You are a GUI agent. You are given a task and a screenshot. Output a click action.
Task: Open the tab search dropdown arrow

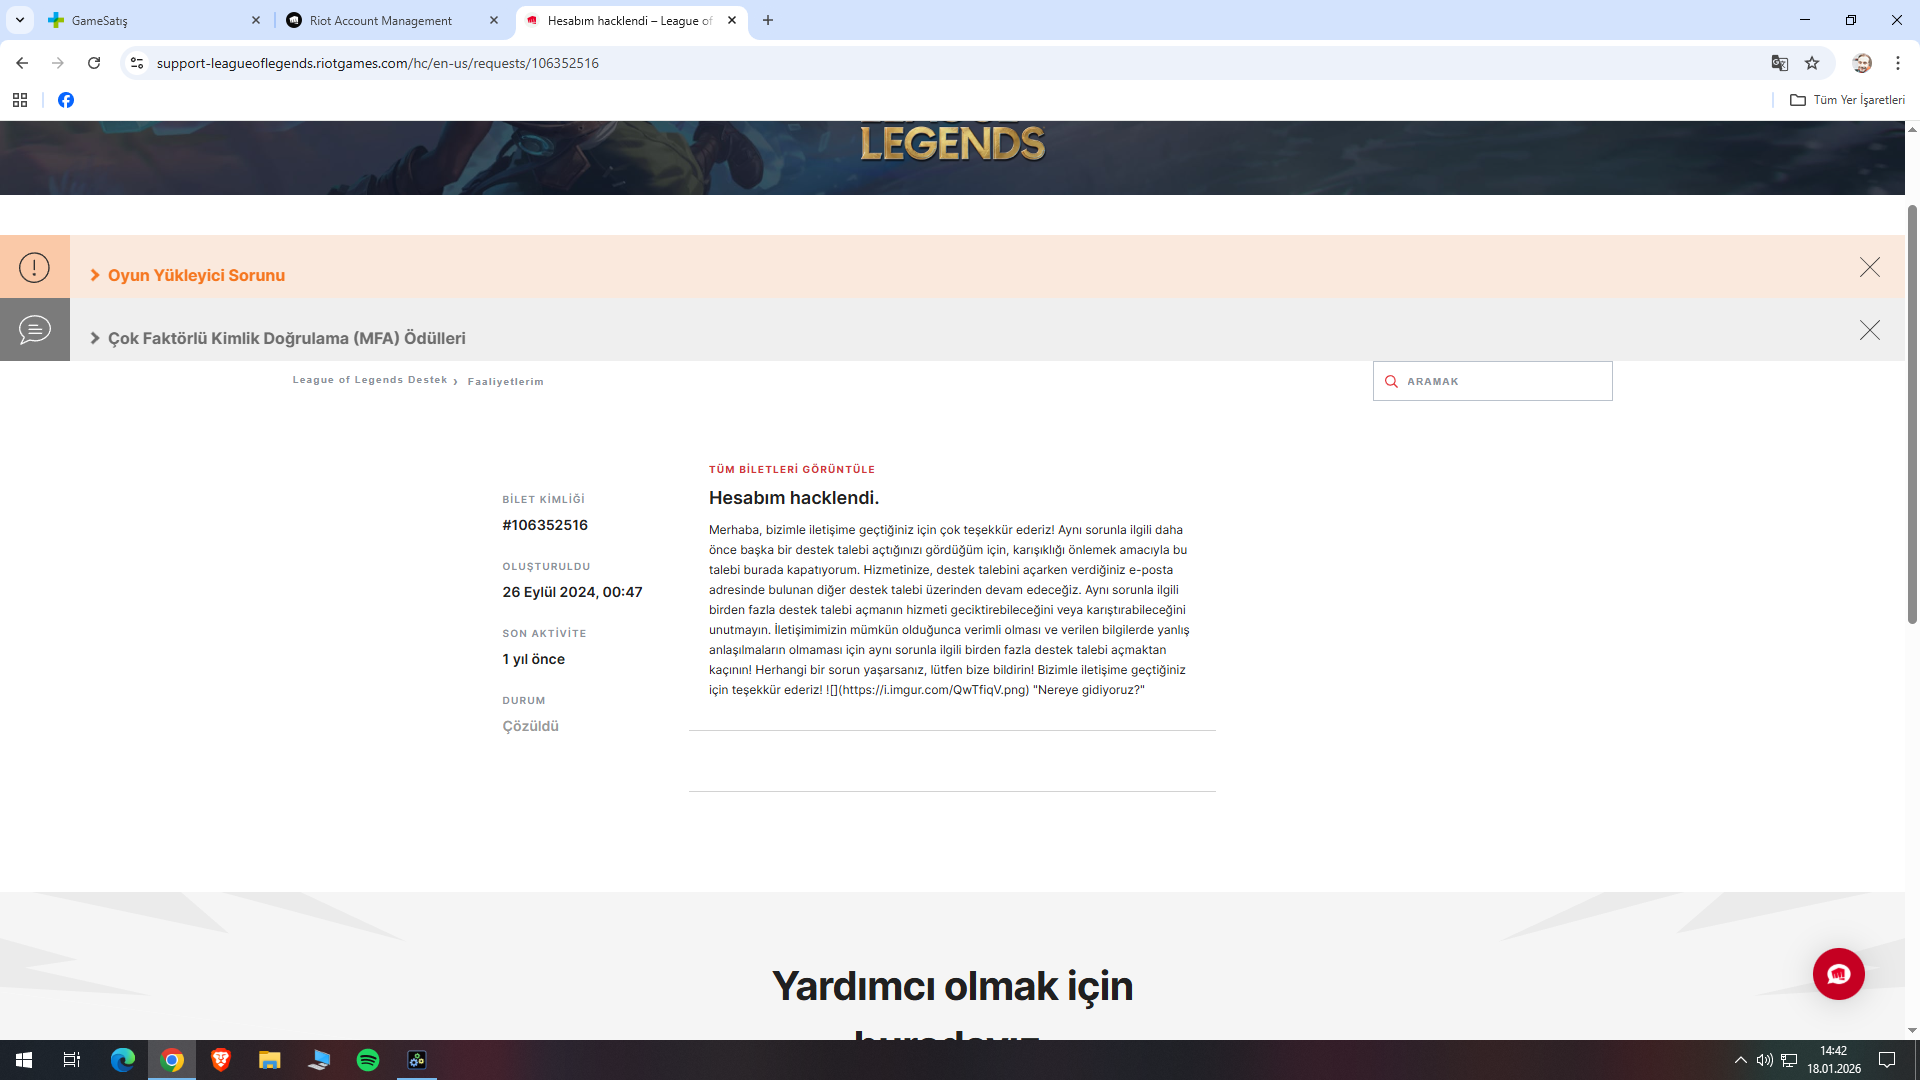pyautogui.click(x=19, y=20)
